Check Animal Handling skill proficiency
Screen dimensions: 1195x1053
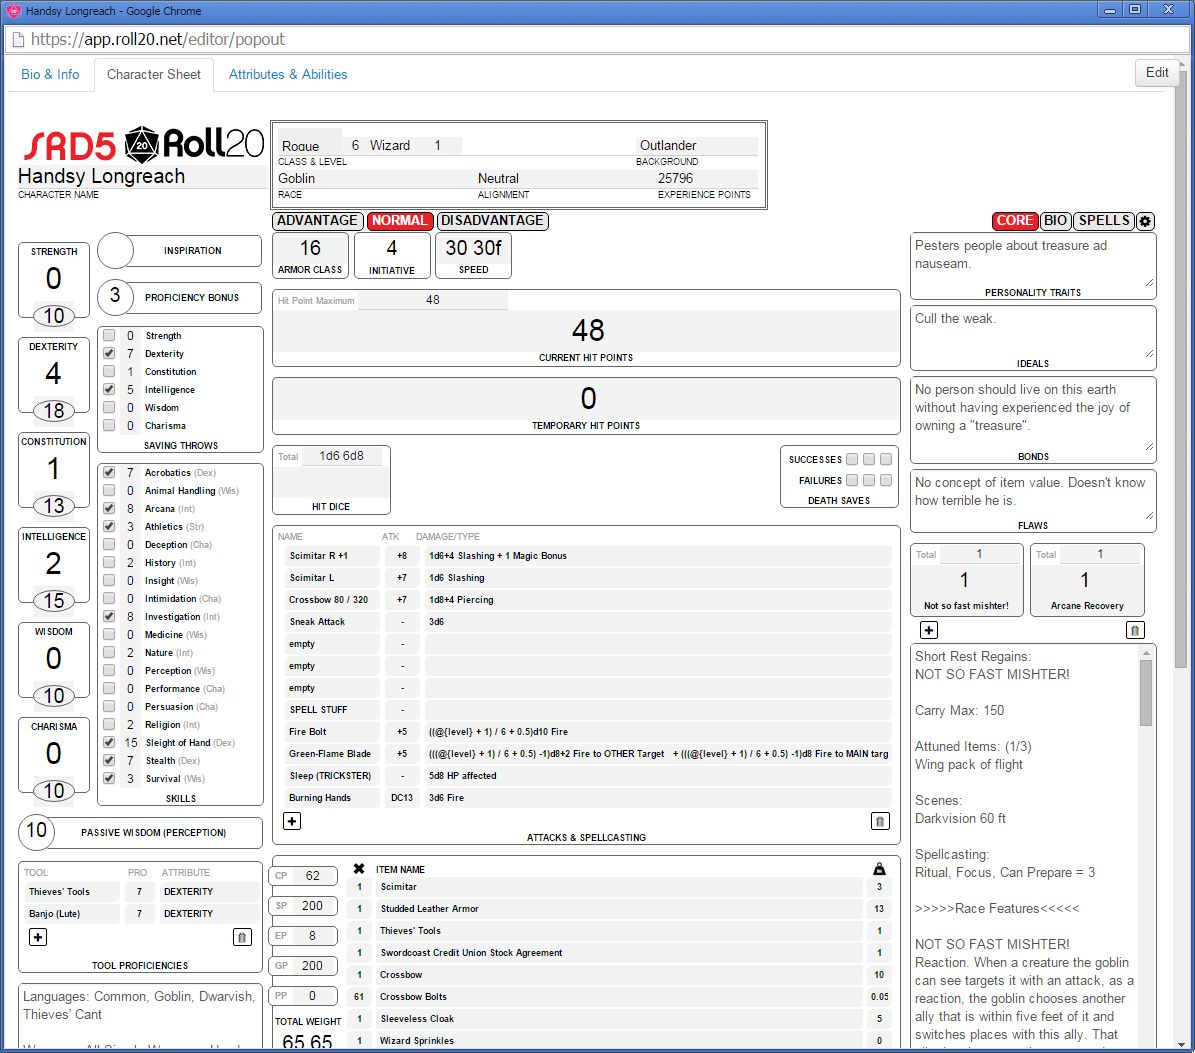click(110, 491)
